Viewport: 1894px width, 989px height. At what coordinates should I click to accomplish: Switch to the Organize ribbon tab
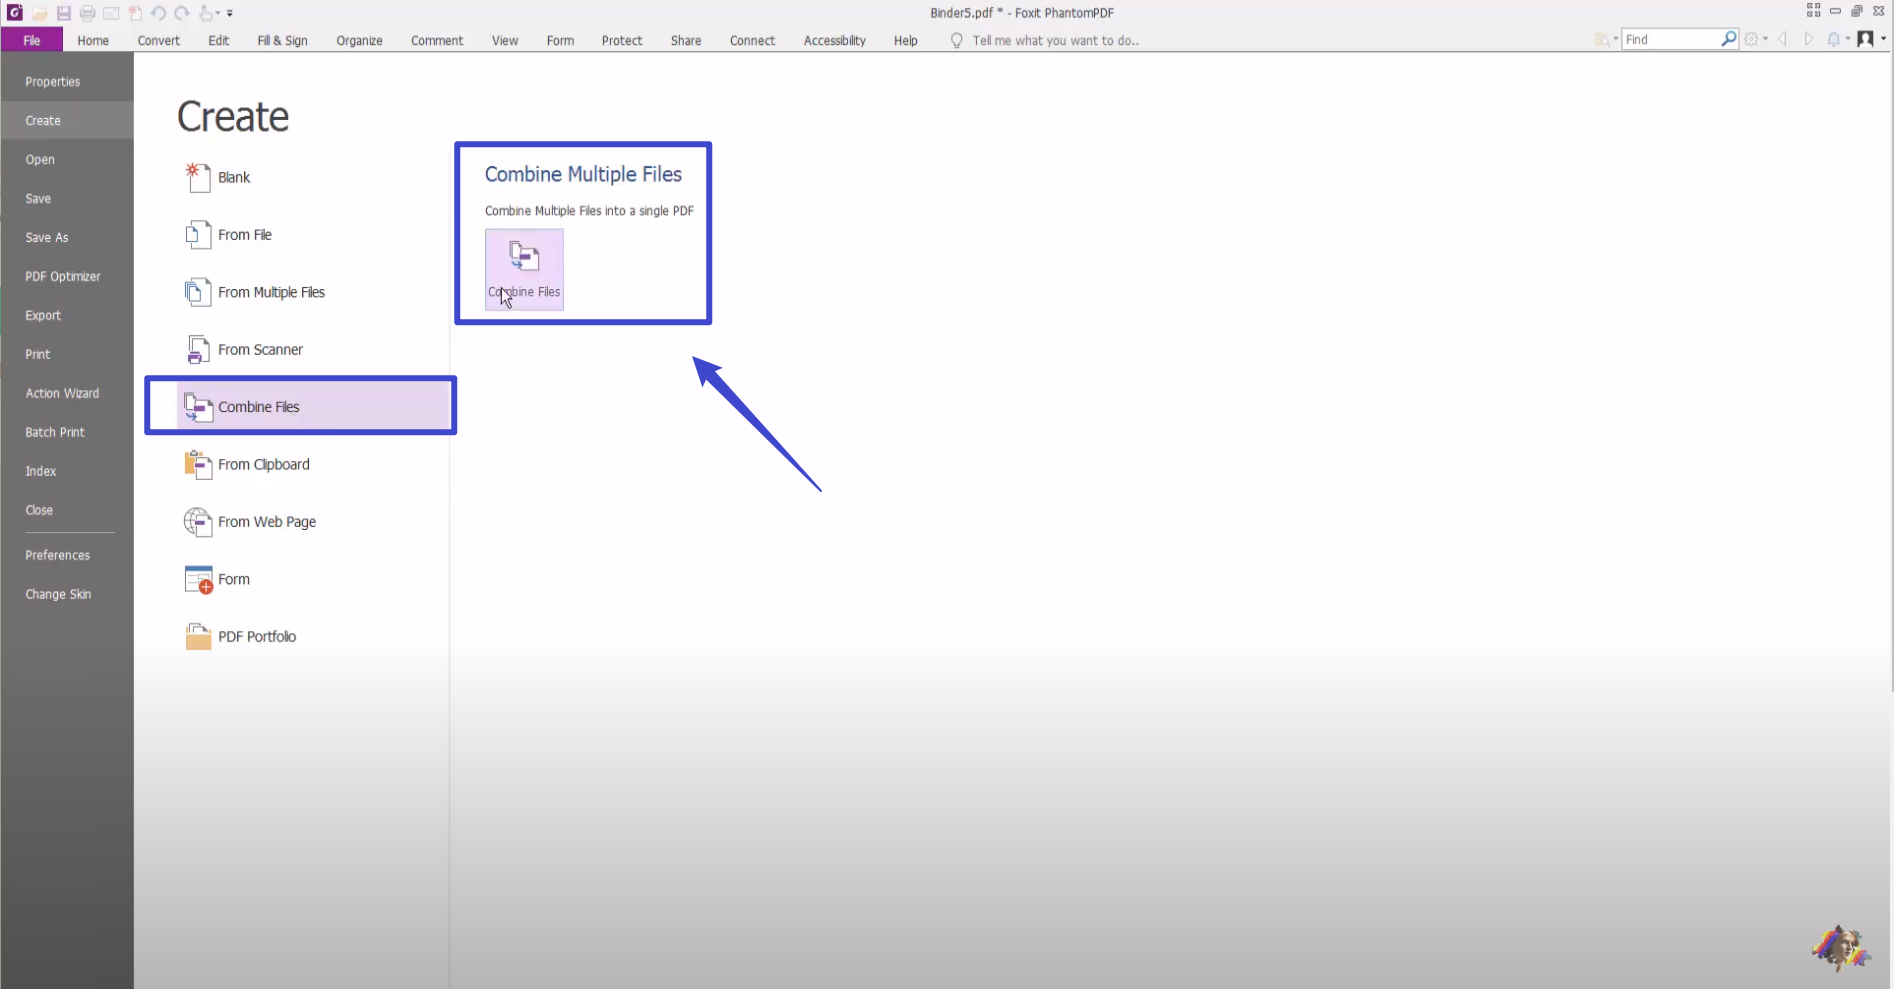(x=359, y=41)
